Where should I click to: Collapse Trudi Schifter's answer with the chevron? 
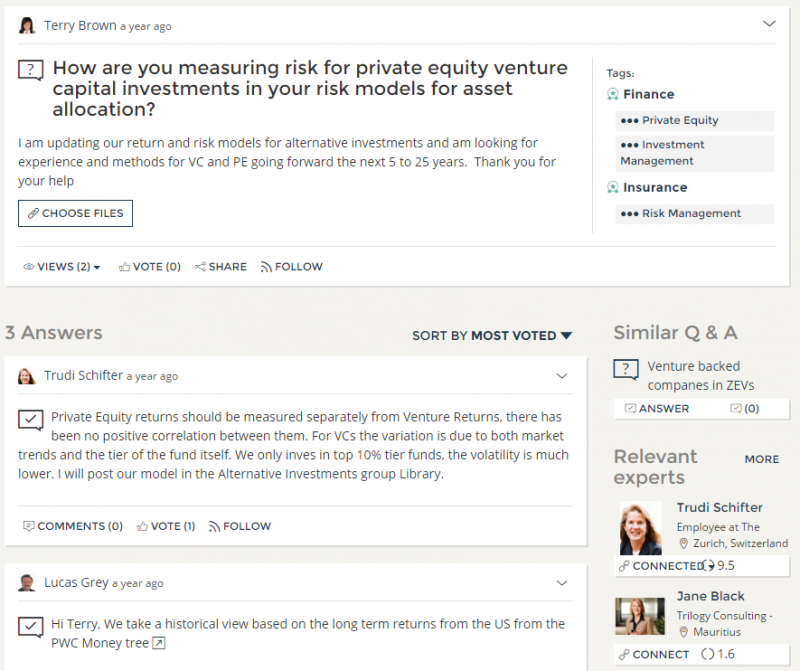(x=562, y=376)
